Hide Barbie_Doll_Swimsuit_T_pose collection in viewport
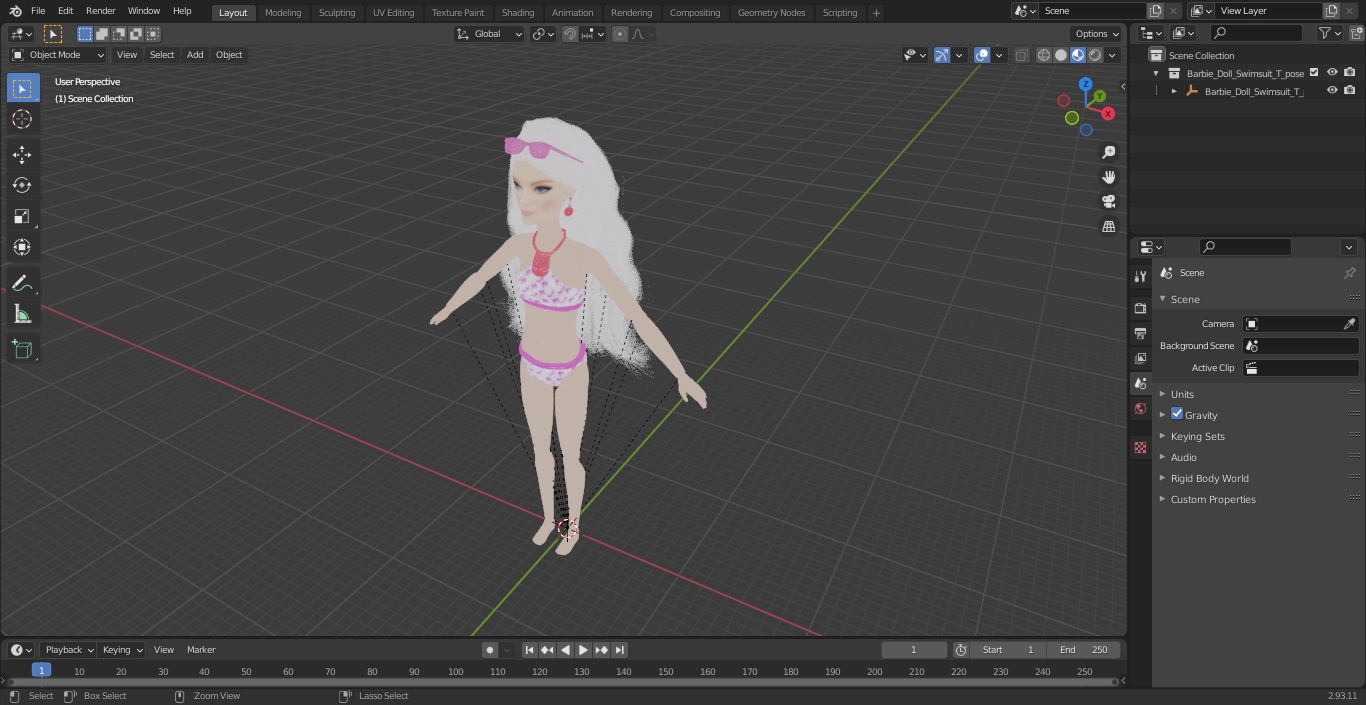This screenshot has height=705, width=1366. pos(1332,72)
